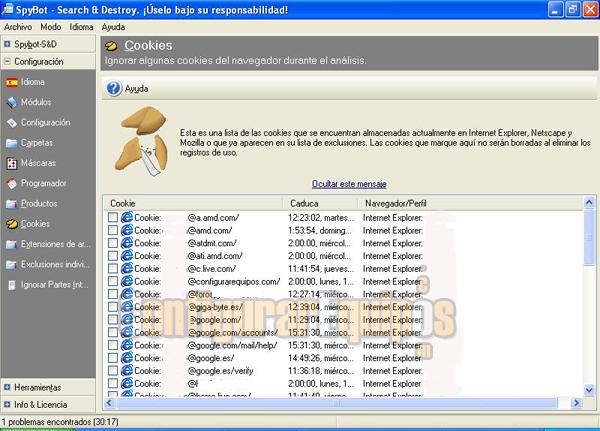Click the horizontal scrollbar thumb of cookie list
The height and width of the screenshot is (431, 600).
click(x=337, y=403)
